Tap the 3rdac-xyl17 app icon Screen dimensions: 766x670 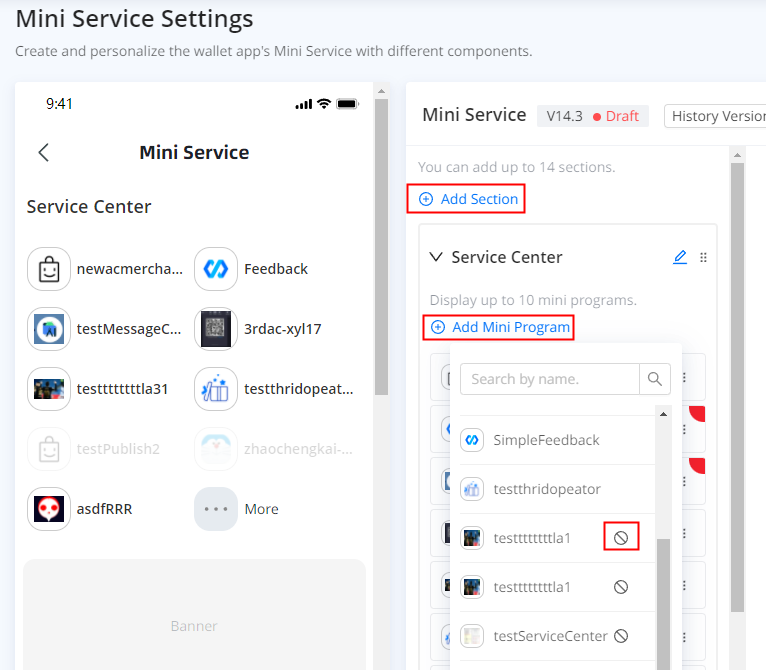(216, 329)
